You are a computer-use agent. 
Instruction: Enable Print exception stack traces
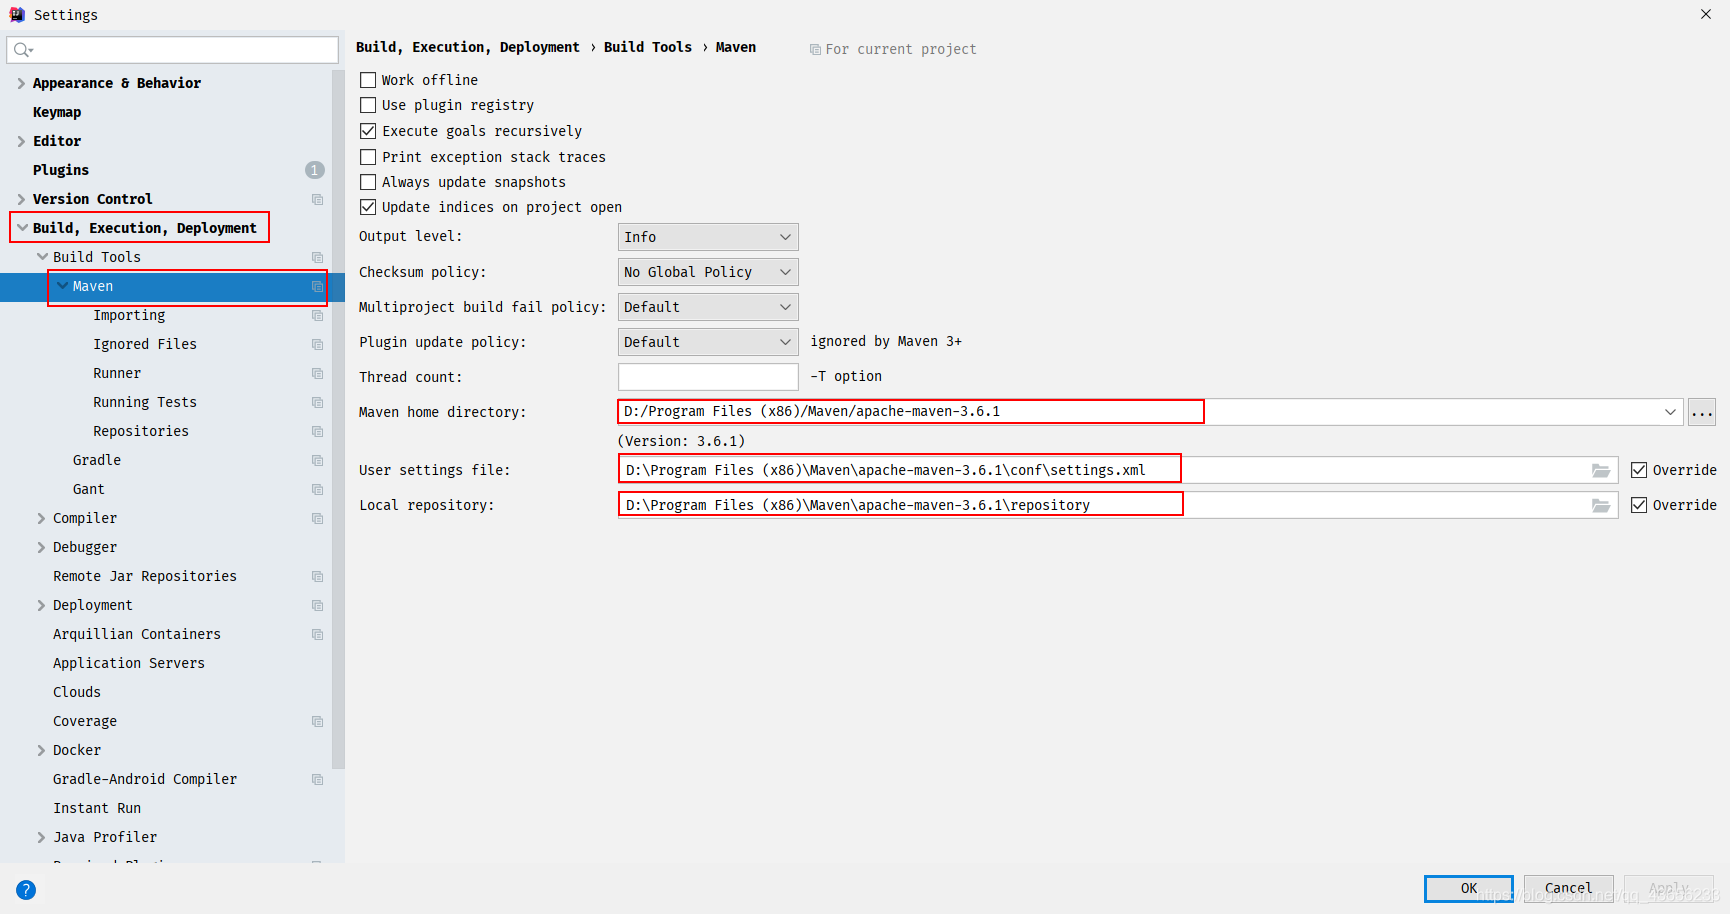point(368,157)
